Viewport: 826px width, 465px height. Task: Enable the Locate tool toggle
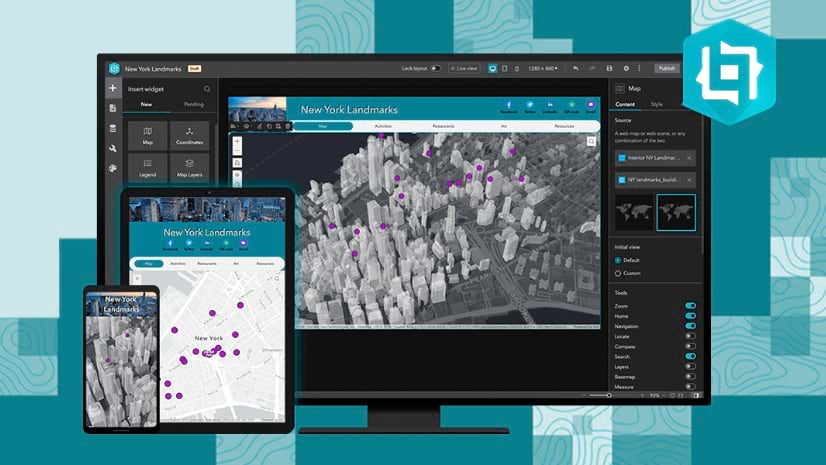click(690, 336)
